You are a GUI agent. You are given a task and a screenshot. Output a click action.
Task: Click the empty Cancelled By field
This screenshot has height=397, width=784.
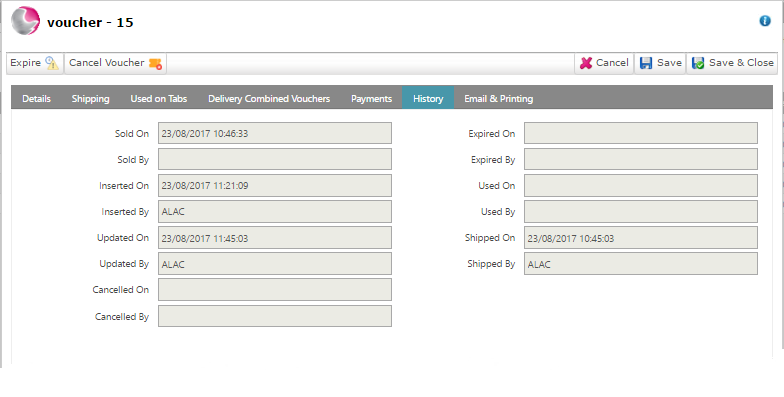[275, 316]
